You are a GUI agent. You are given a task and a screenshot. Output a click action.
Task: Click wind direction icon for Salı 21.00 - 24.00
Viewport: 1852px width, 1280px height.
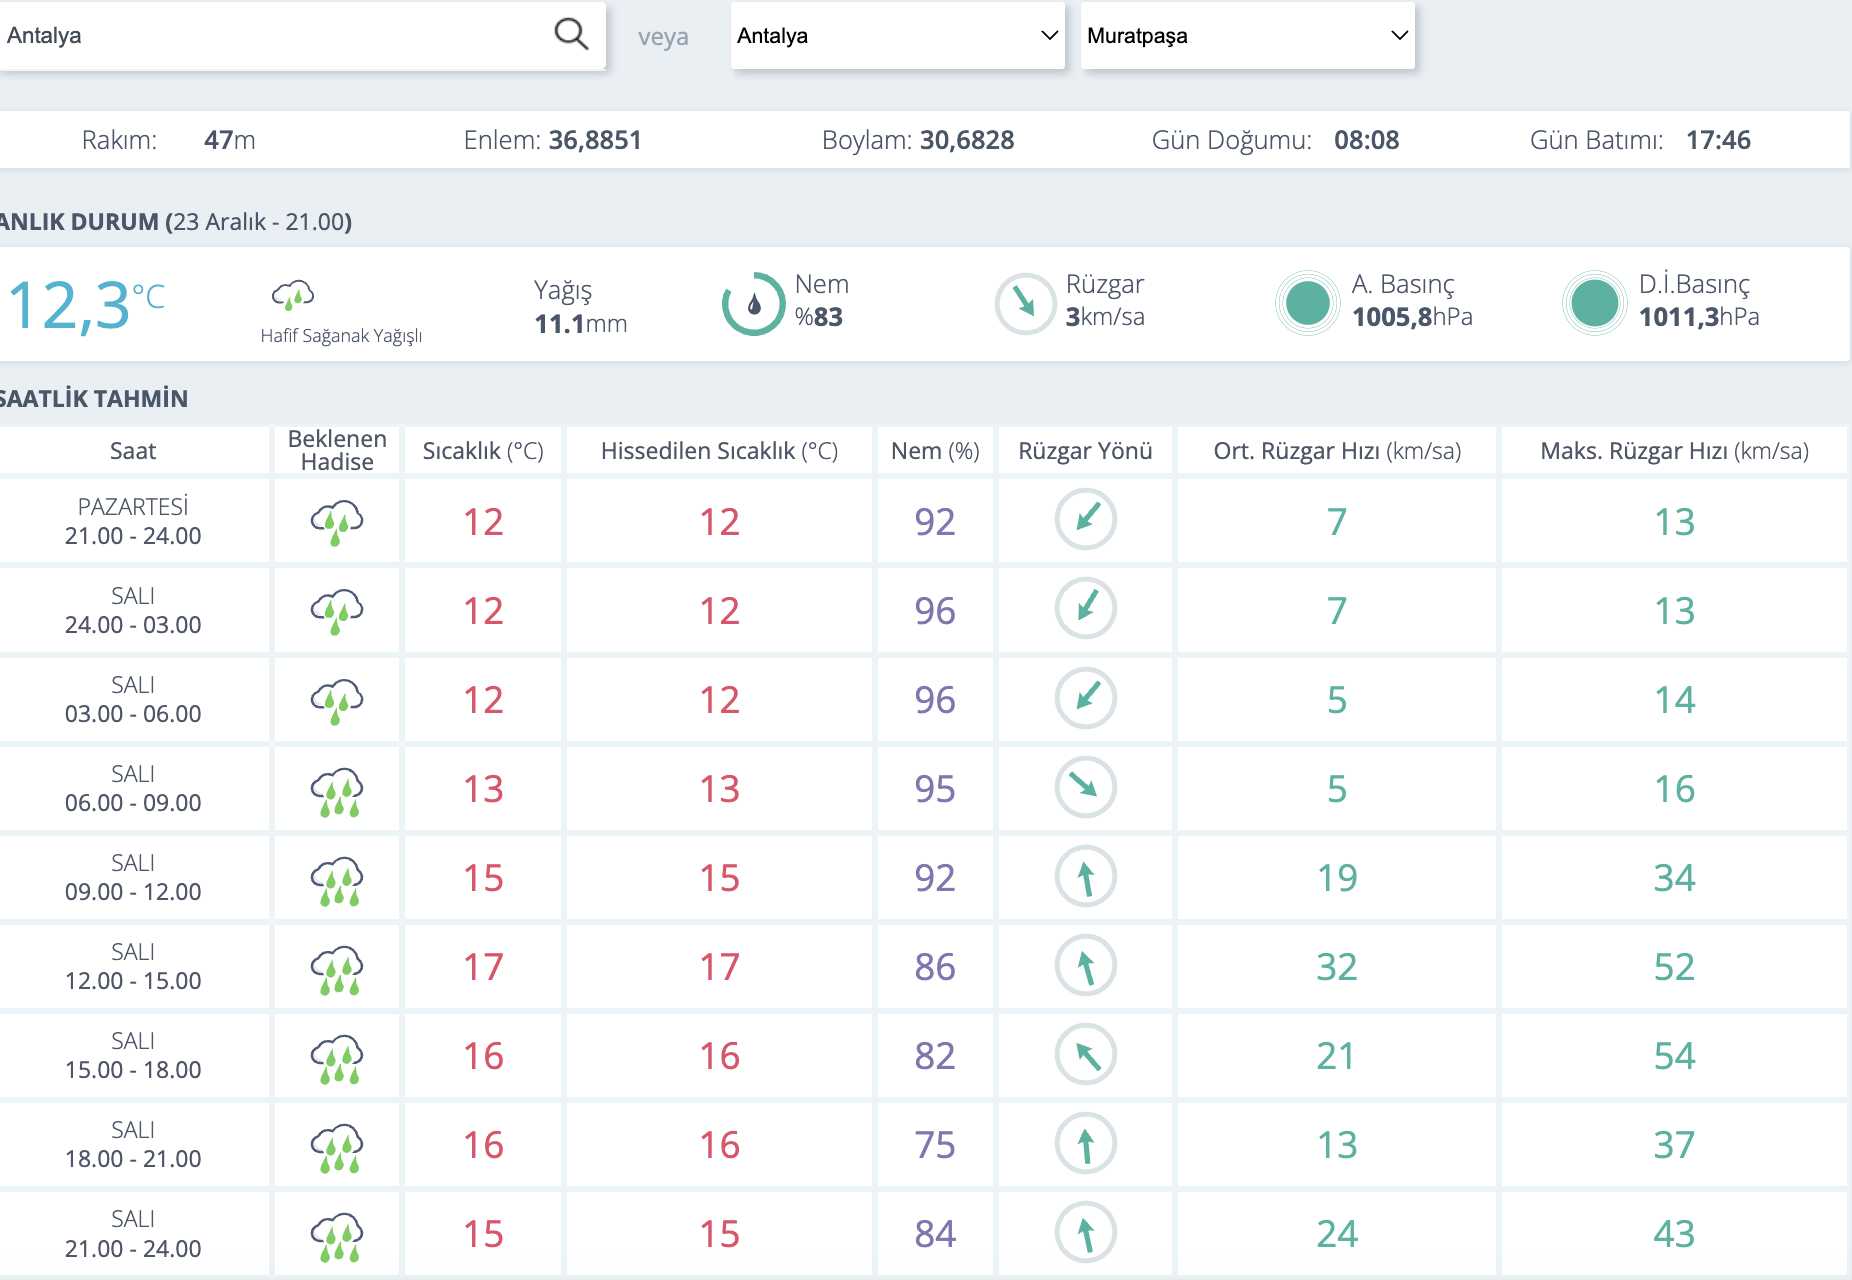pos(1086,1232)
